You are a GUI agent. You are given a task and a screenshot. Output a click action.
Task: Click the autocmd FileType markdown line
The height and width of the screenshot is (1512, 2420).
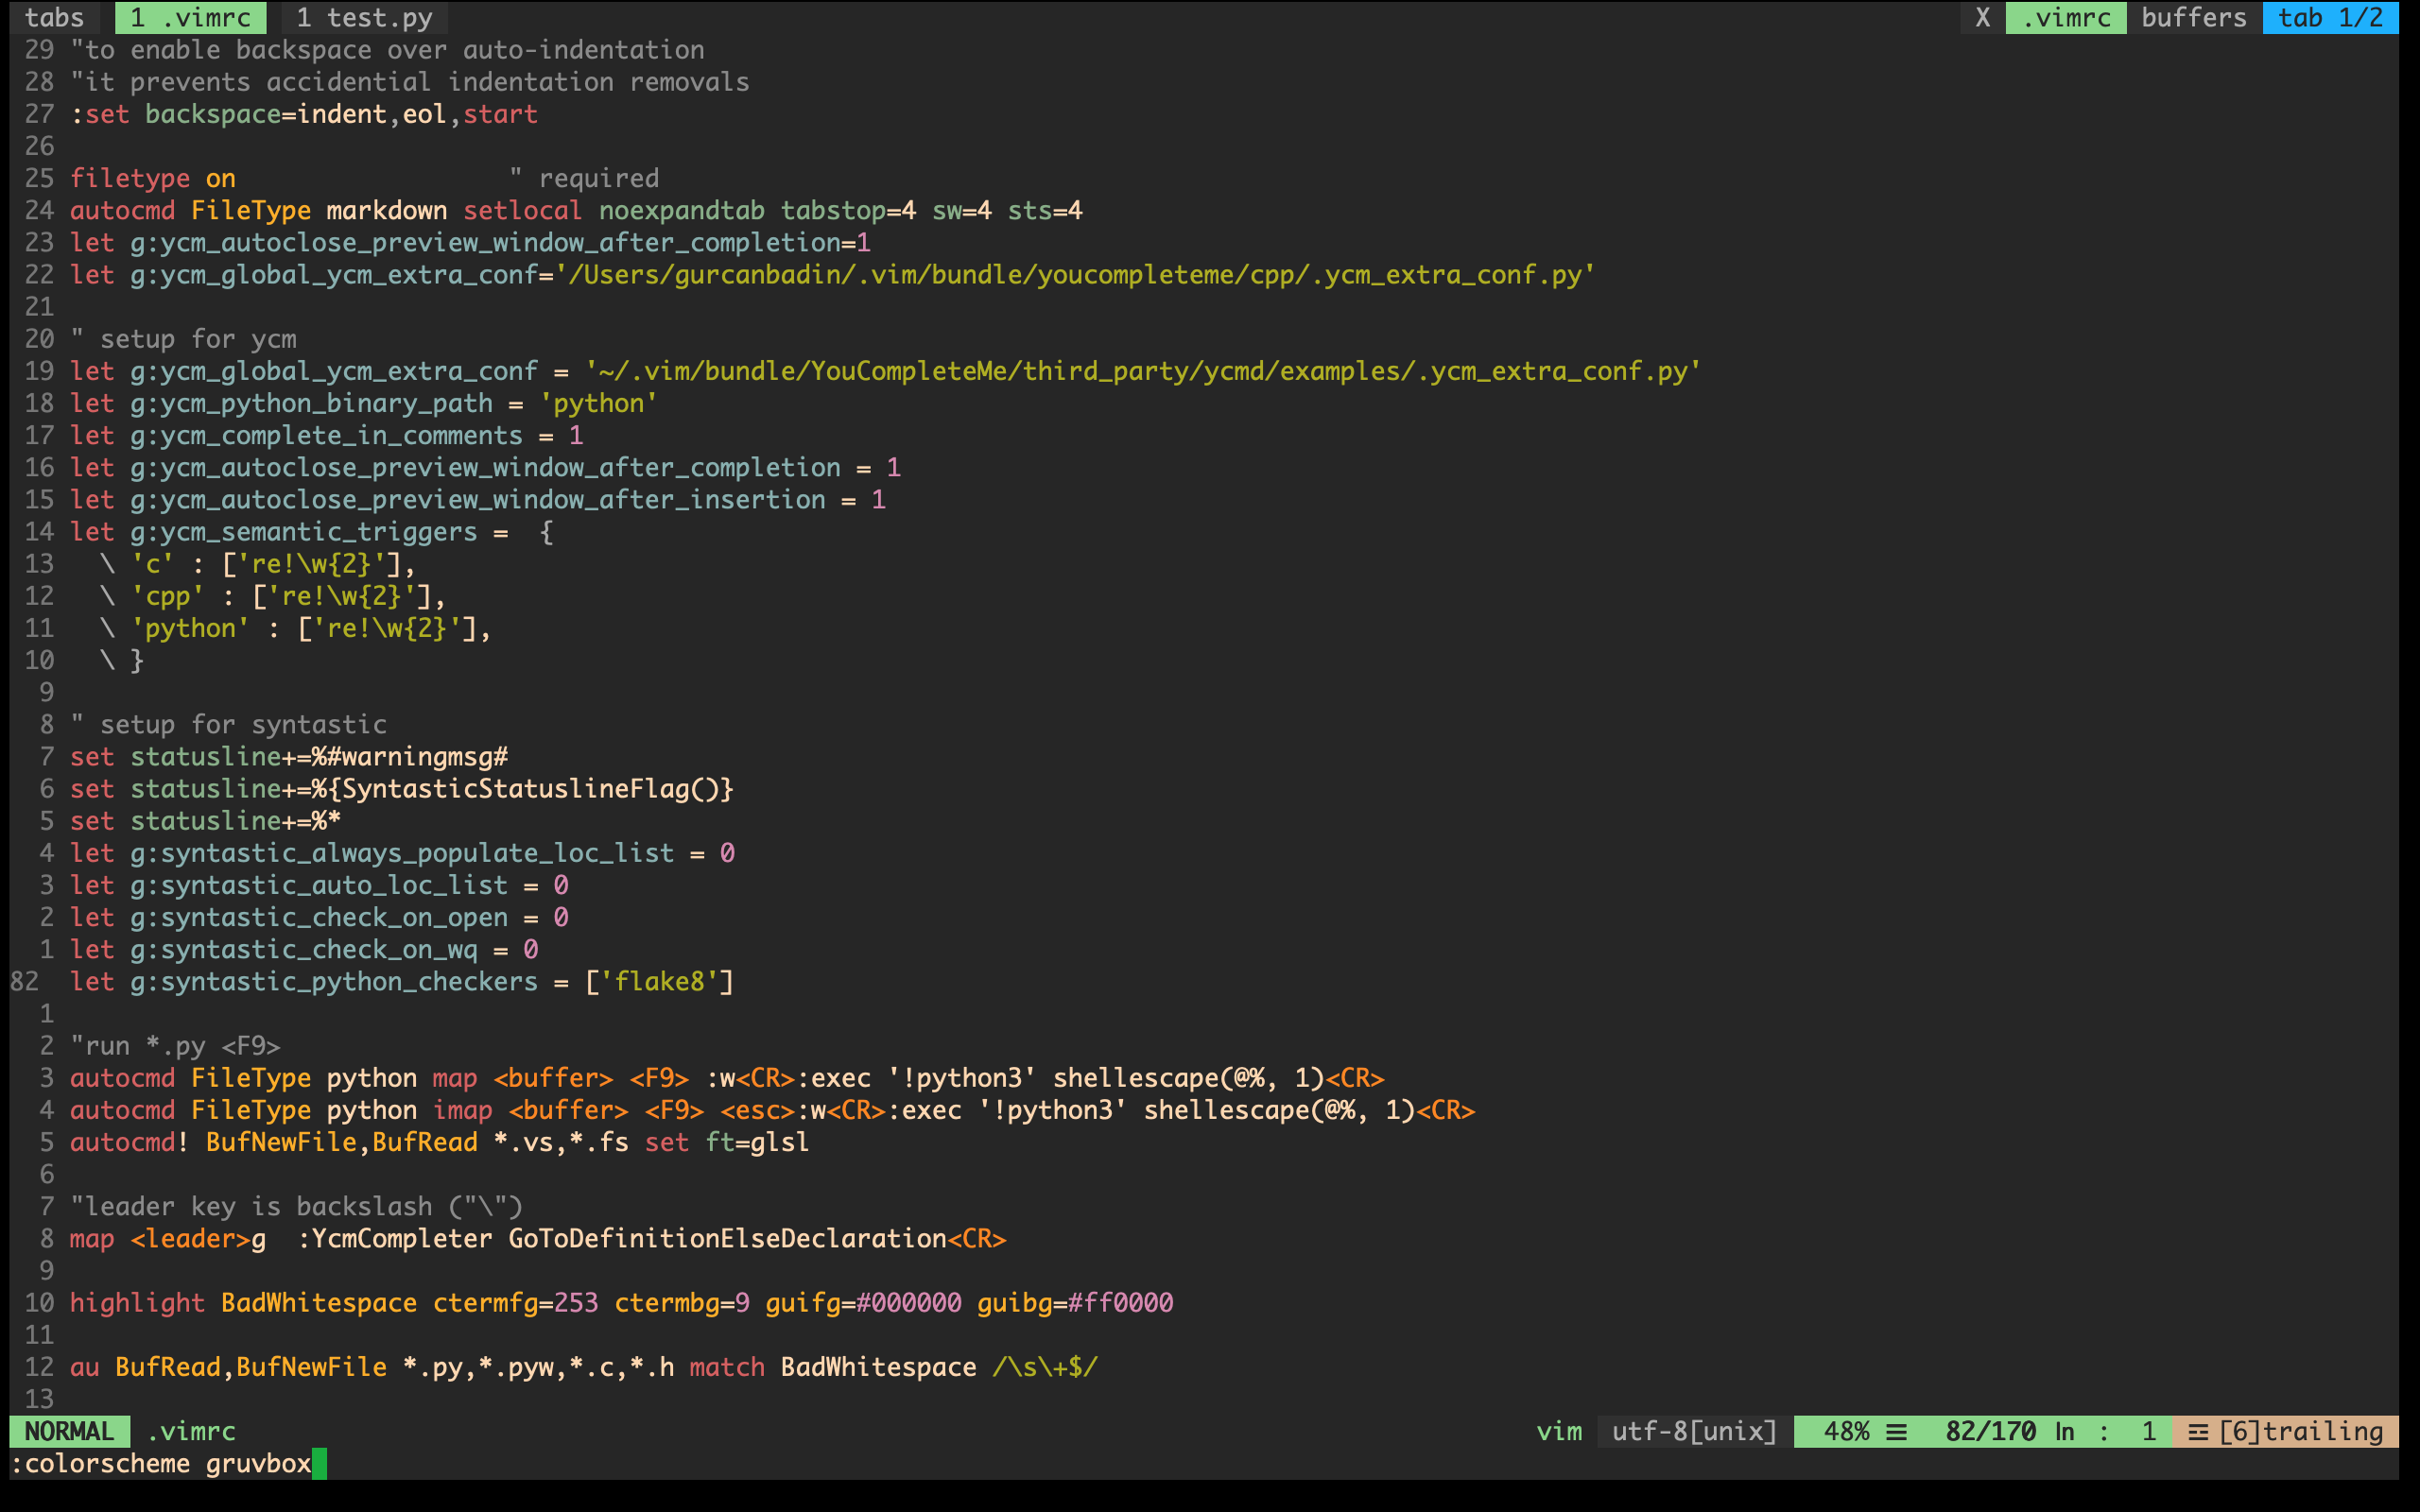pos(576,210)
